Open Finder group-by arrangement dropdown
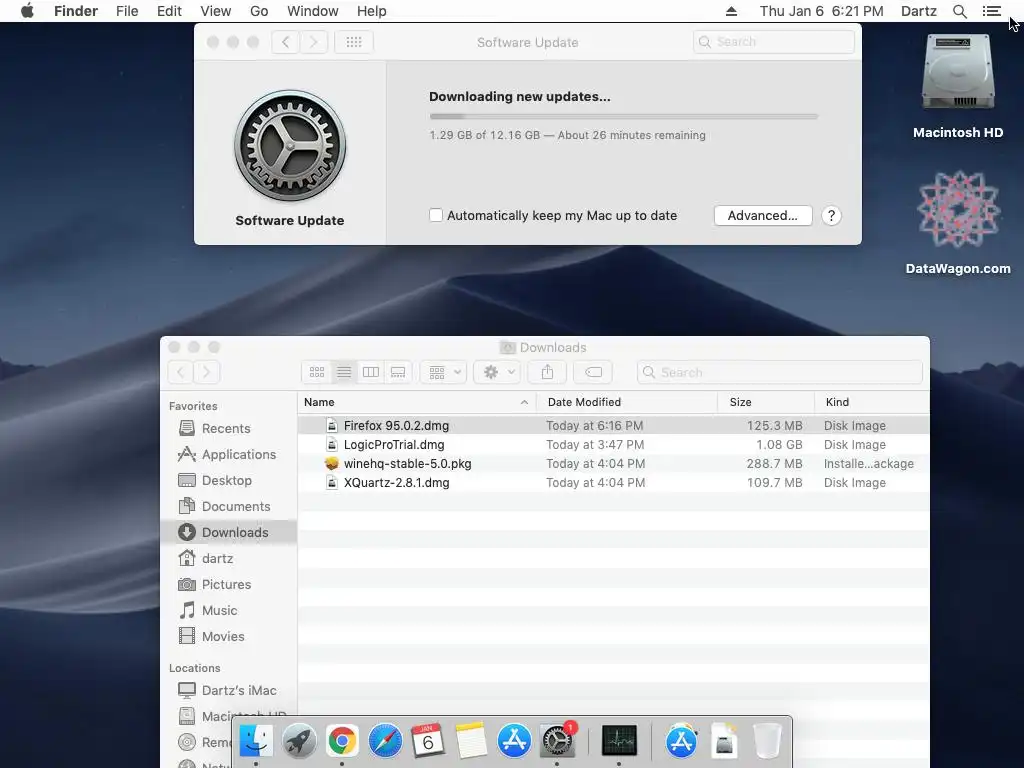Viewport: 1024px width, 768px height. [444, 372]
